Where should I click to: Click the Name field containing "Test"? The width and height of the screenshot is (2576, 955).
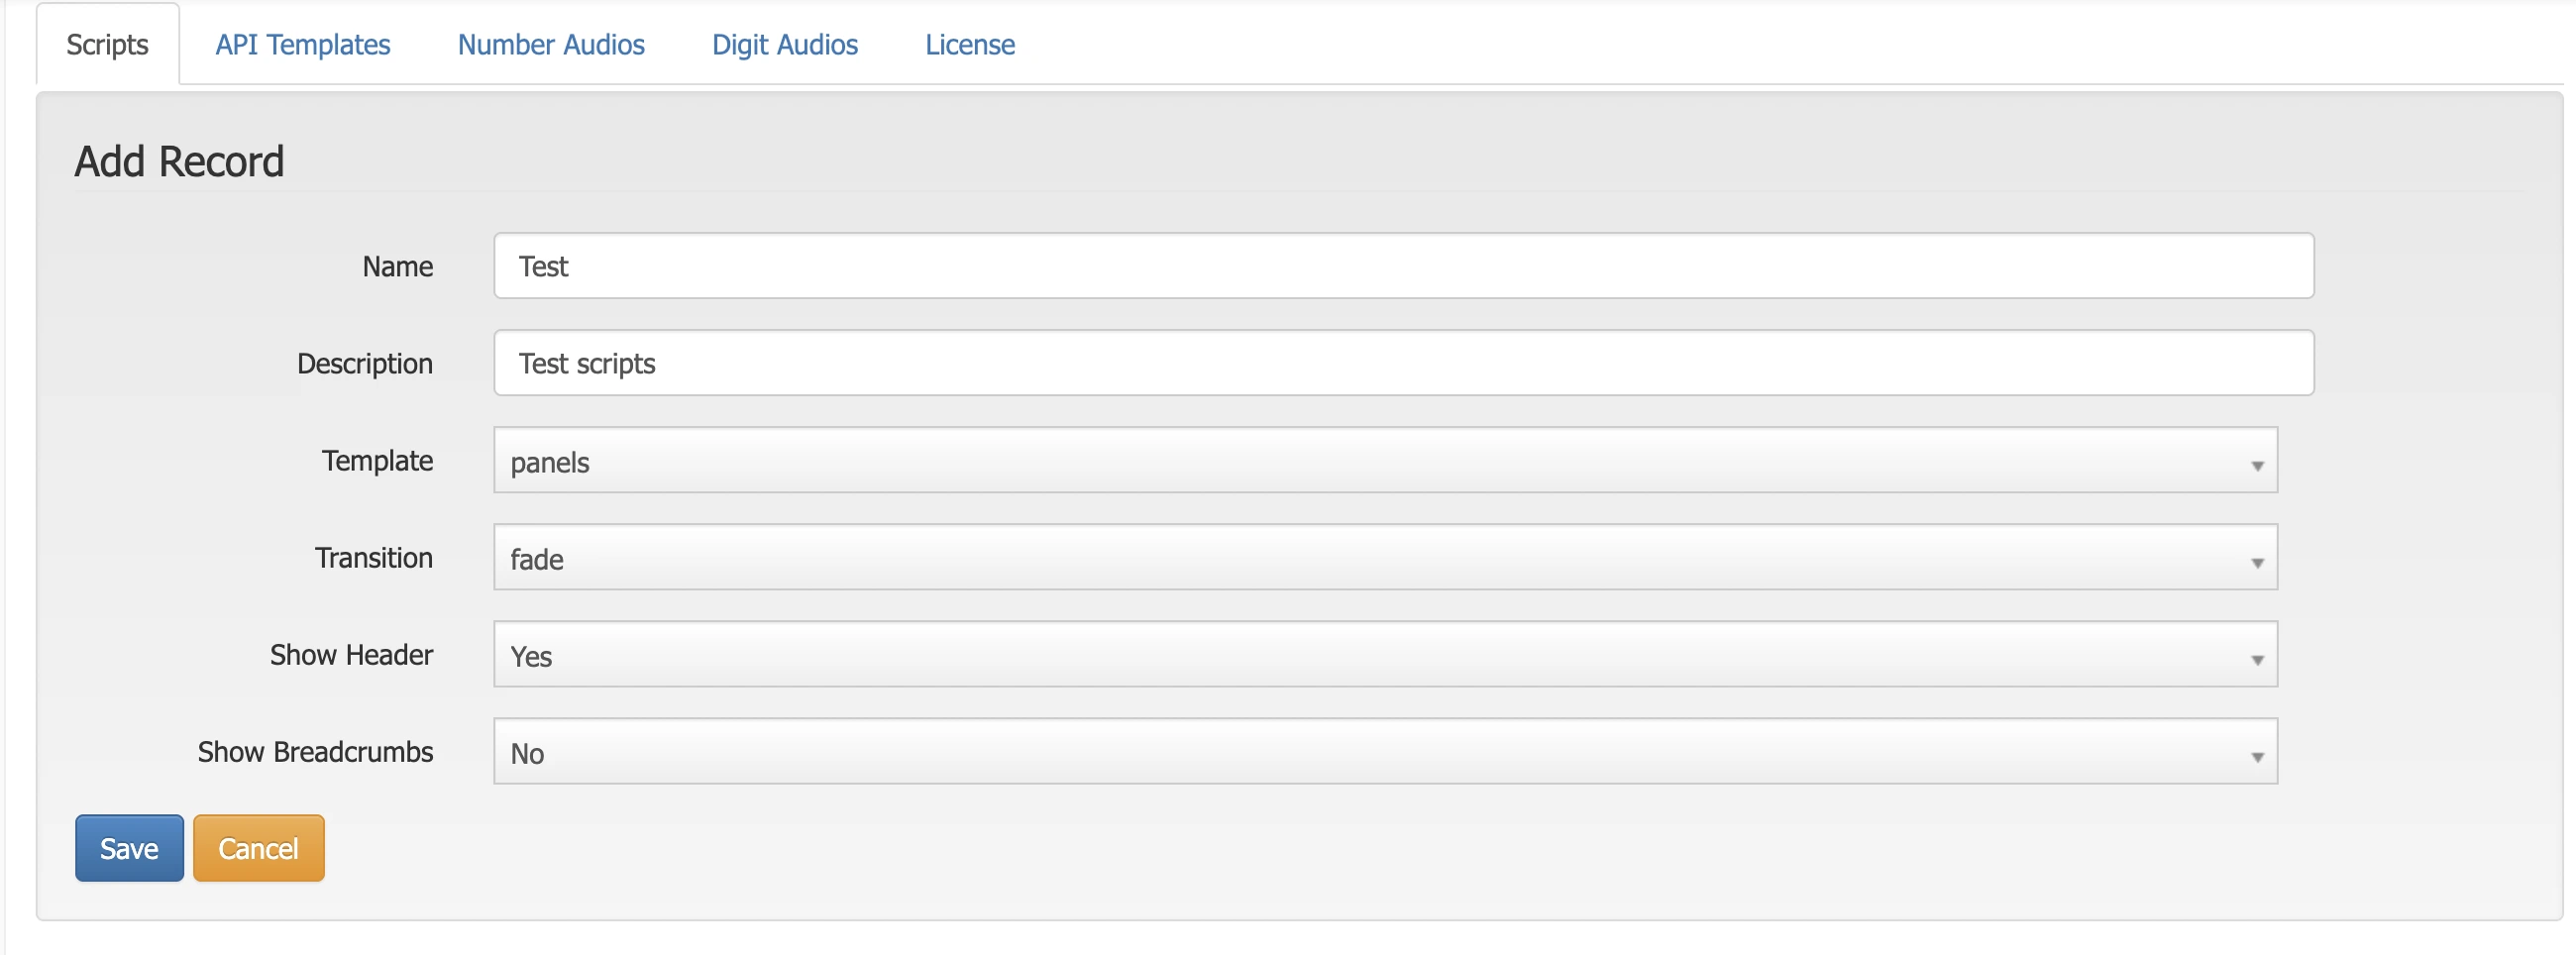tap(1402, 266)
